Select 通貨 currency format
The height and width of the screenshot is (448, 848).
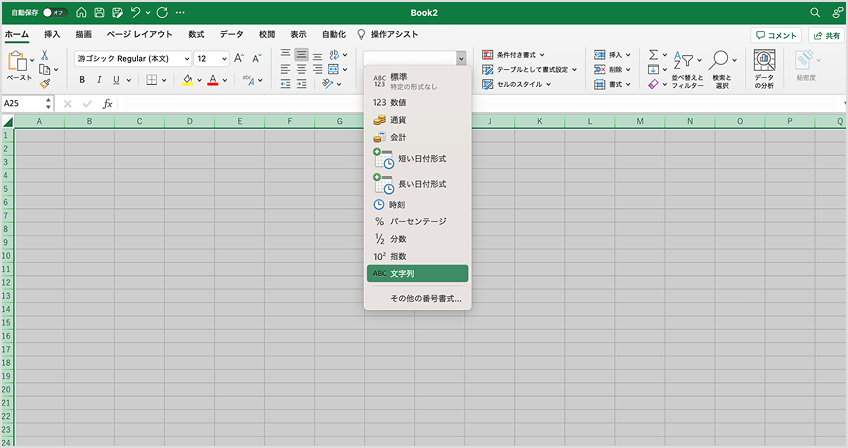(418, 120)
